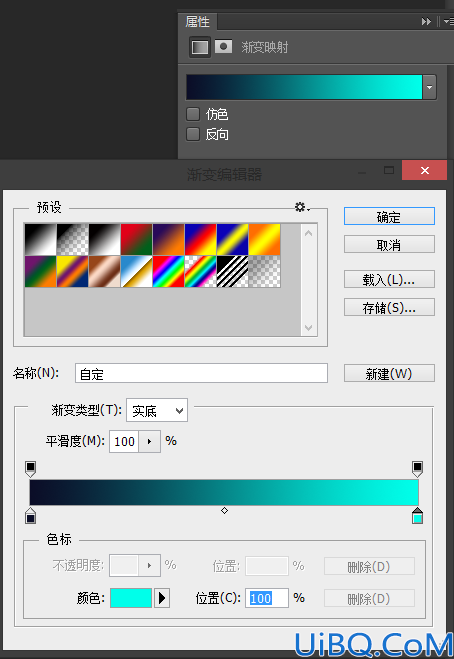Open presets gear menu in Gradient Editor

click(x=302, y=207)
